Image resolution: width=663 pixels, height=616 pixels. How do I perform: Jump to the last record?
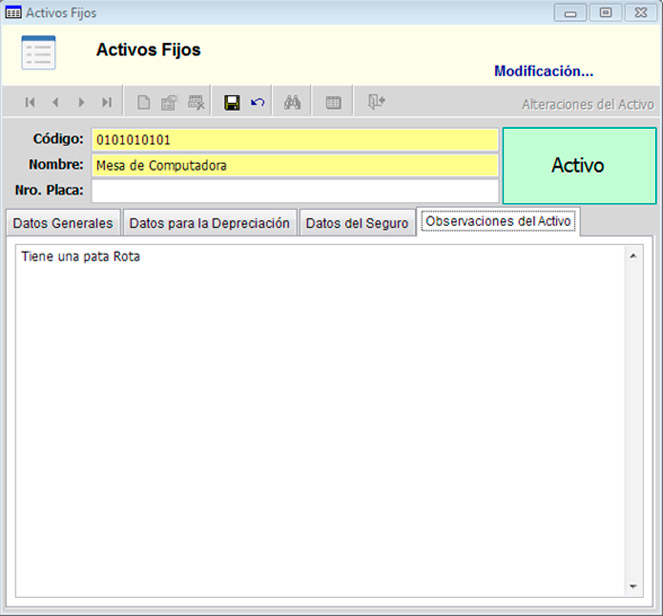(x=106, y=102)
